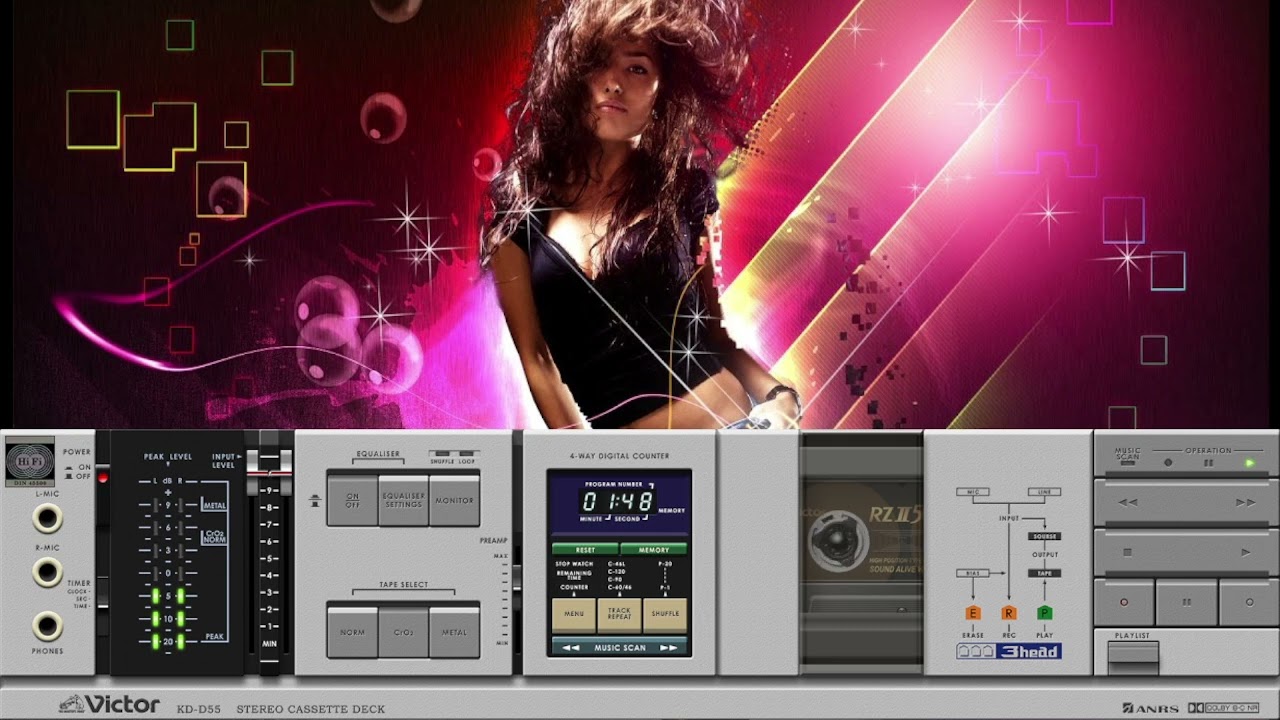This screenshot has height=720, width=1280.
Task: Toggle the Loop indicator switch
Action: [x=466, y=454]
